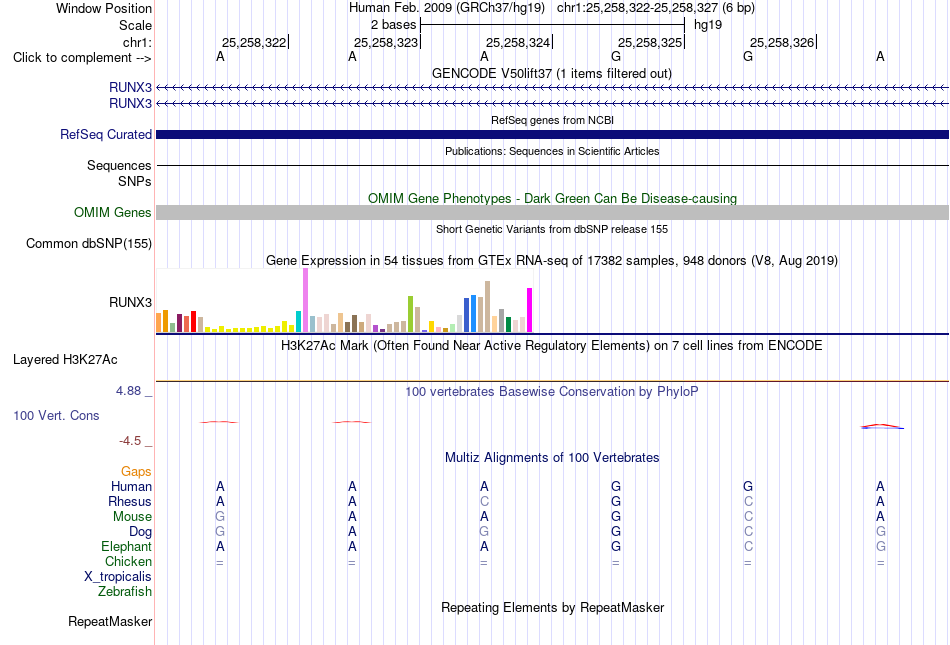
Task: Click the first '=' in the Chicken row
Action: click(x=219, y=563)
